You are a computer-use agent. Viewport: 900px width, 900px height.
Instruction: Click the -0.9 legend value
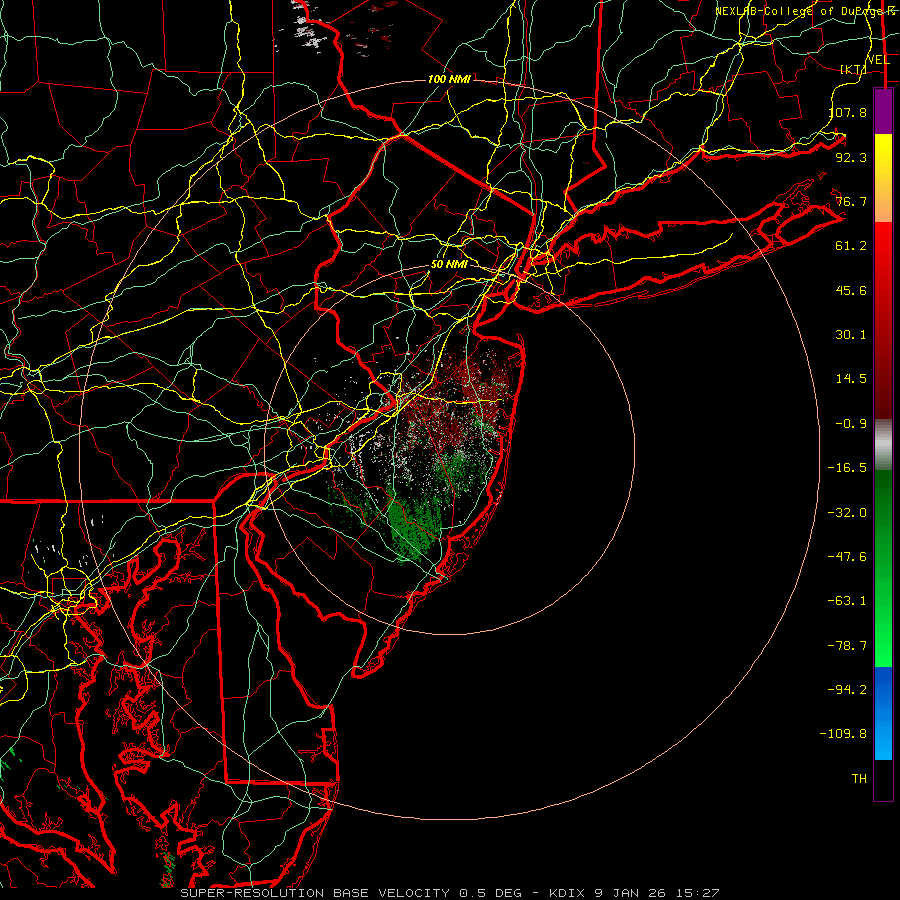[851, 424]
